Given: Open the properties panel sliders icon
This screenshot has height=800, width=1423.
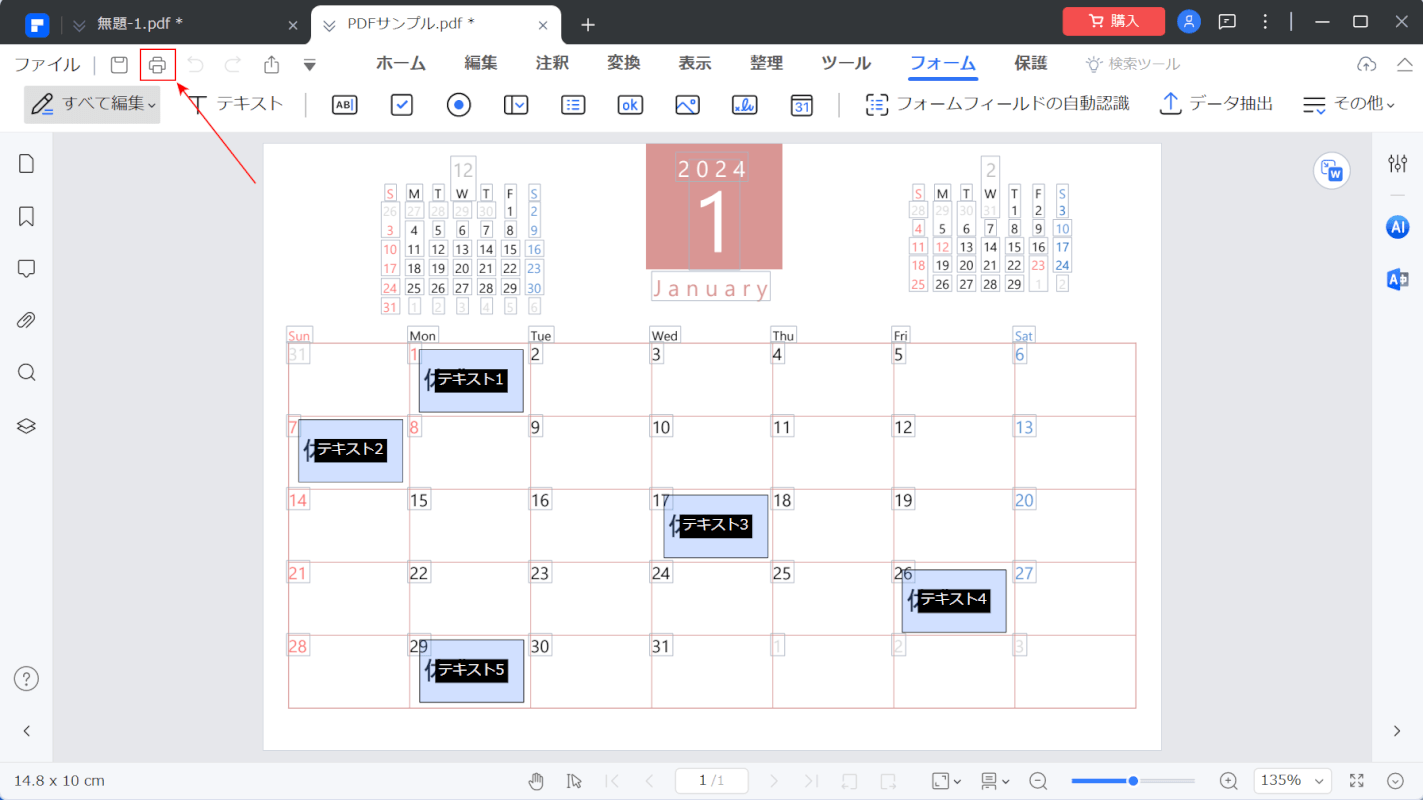Looking at the screenshot, I should pyautogui.click(x=1398, y=163).
